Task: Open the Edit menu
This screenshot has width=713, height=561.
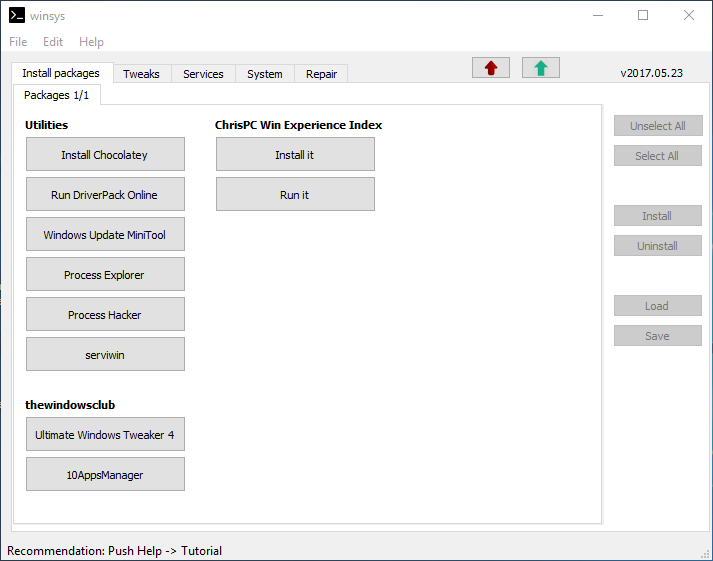Action: click(x=53, y=42)
